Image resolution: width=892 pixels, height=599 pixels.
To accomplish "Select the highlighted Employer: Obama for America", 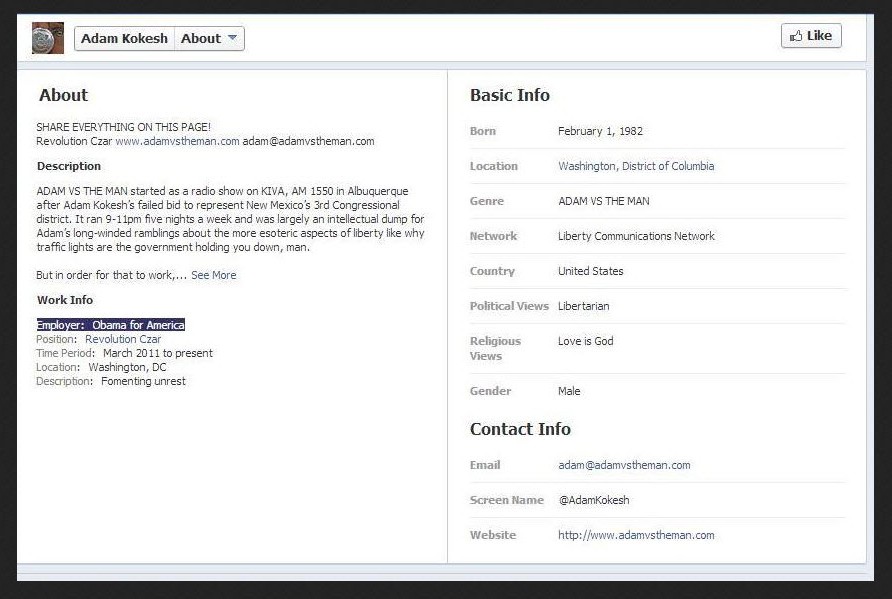I will tap(111, 325).
